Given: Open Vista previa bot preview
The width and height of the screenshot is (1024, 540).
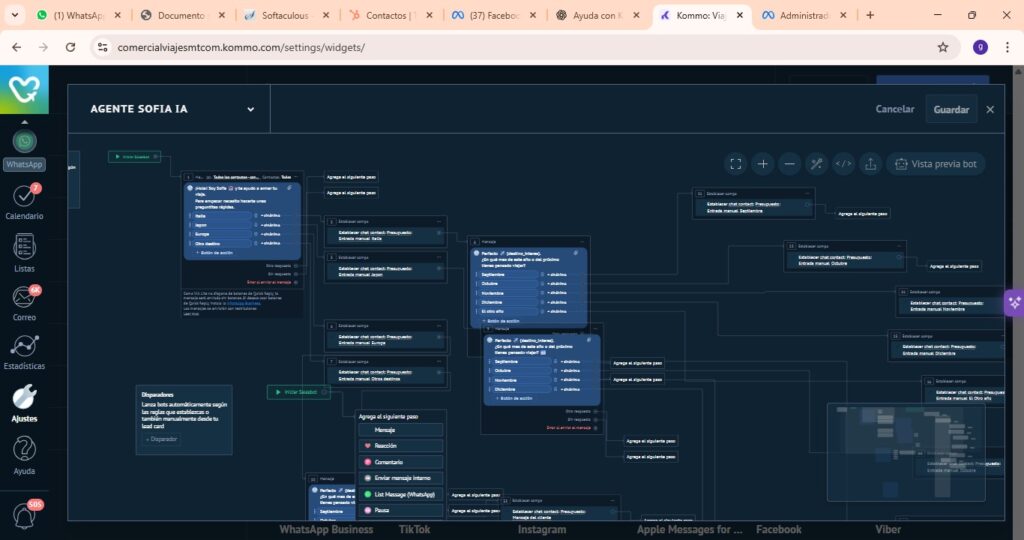Looking at the screenshot, I should 936,164.
